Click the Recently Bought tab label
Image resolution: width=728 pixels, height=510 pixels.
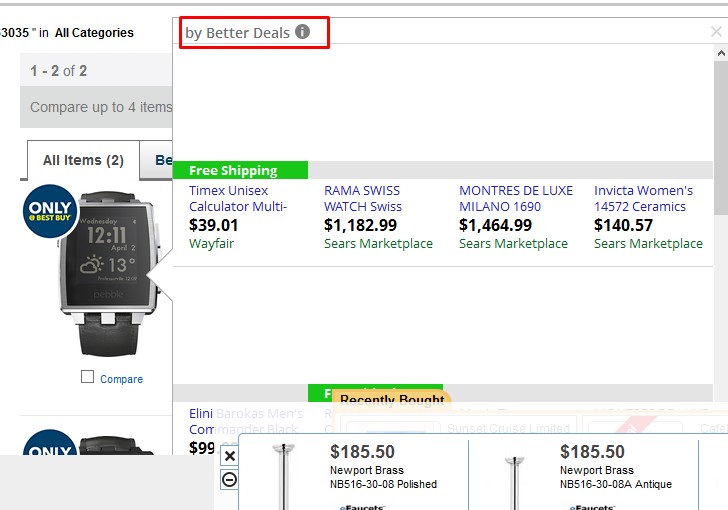coord(391,400)
